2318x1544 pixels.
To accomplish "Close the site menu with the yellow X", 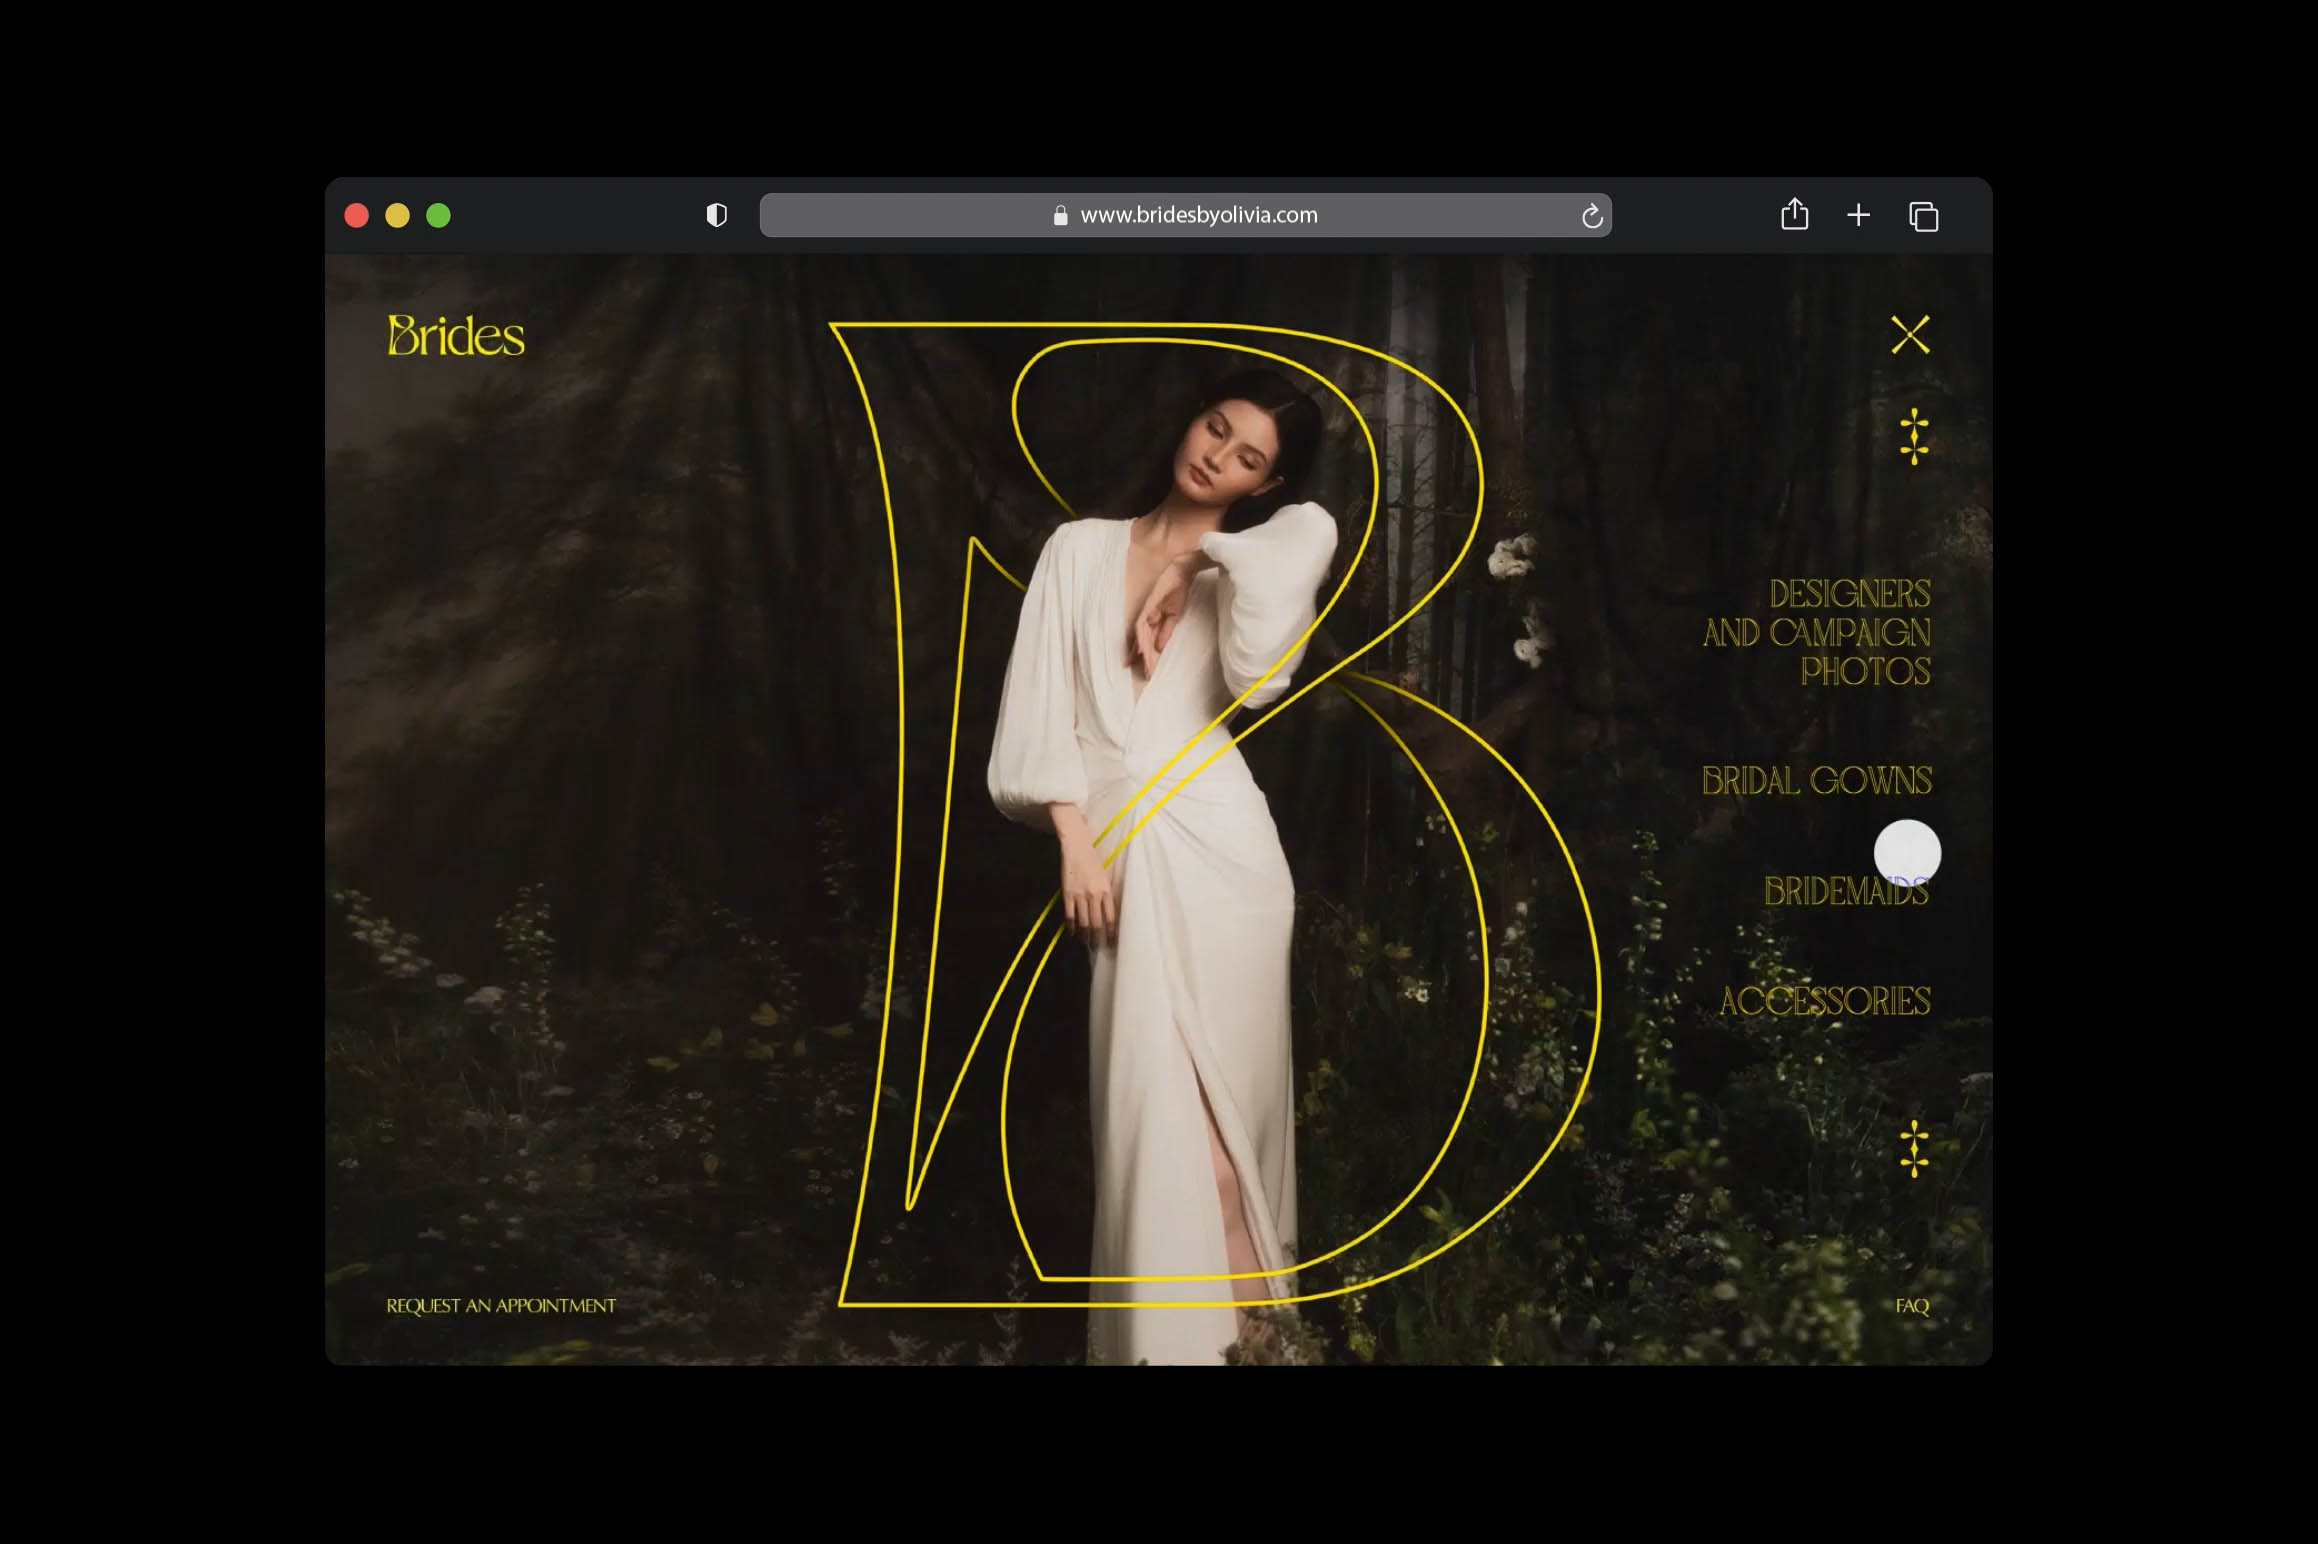I will (x=1910, y=335).
